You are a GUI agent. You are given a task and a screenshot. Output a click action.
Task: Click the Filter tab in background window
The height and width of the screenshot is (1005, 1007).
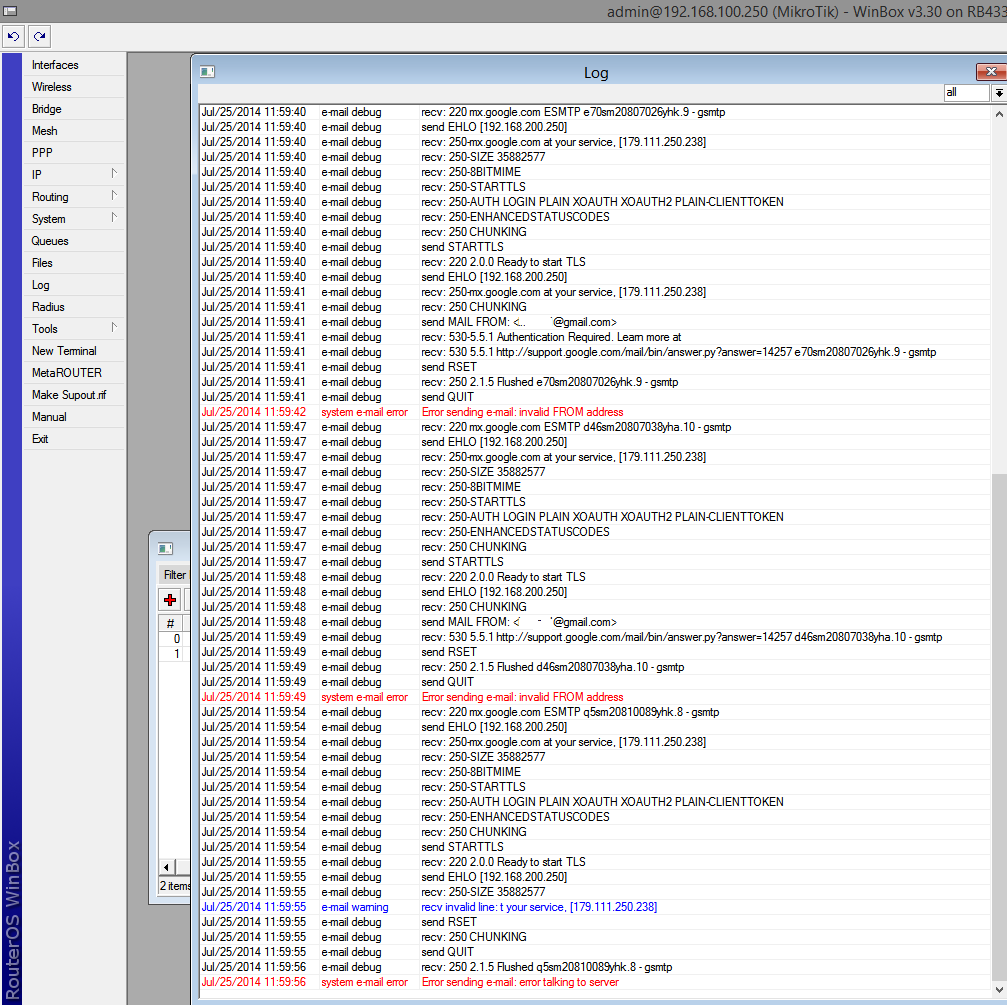coord(174,575)
